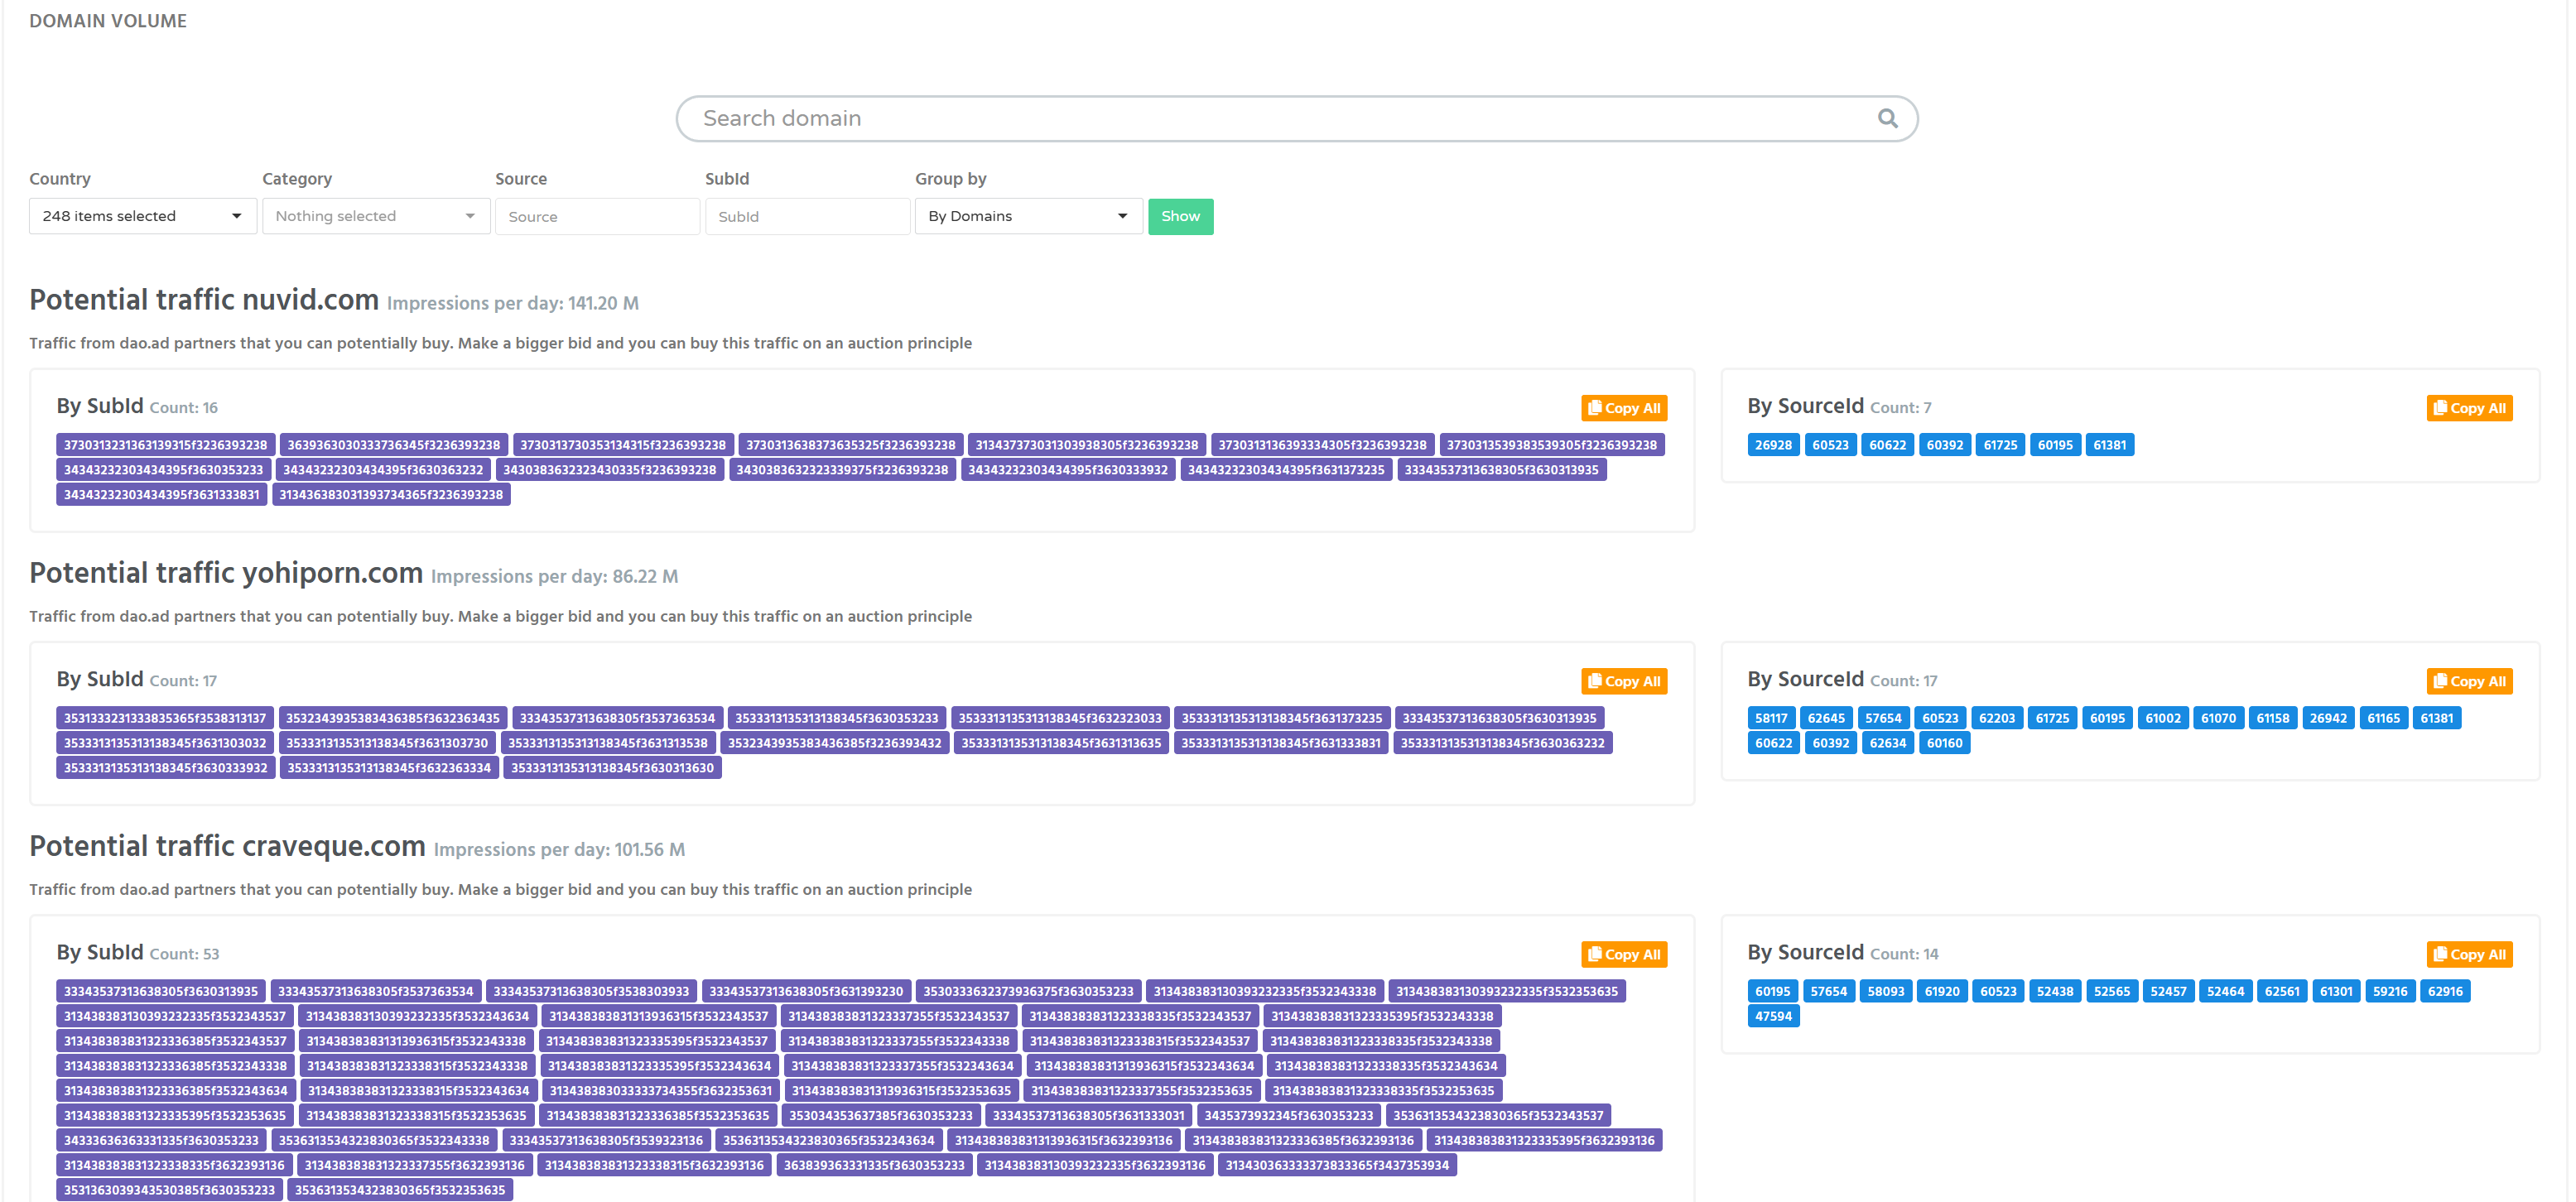
Task: Click the Potential traffic craveque.com heading
Action: (227, 846)
